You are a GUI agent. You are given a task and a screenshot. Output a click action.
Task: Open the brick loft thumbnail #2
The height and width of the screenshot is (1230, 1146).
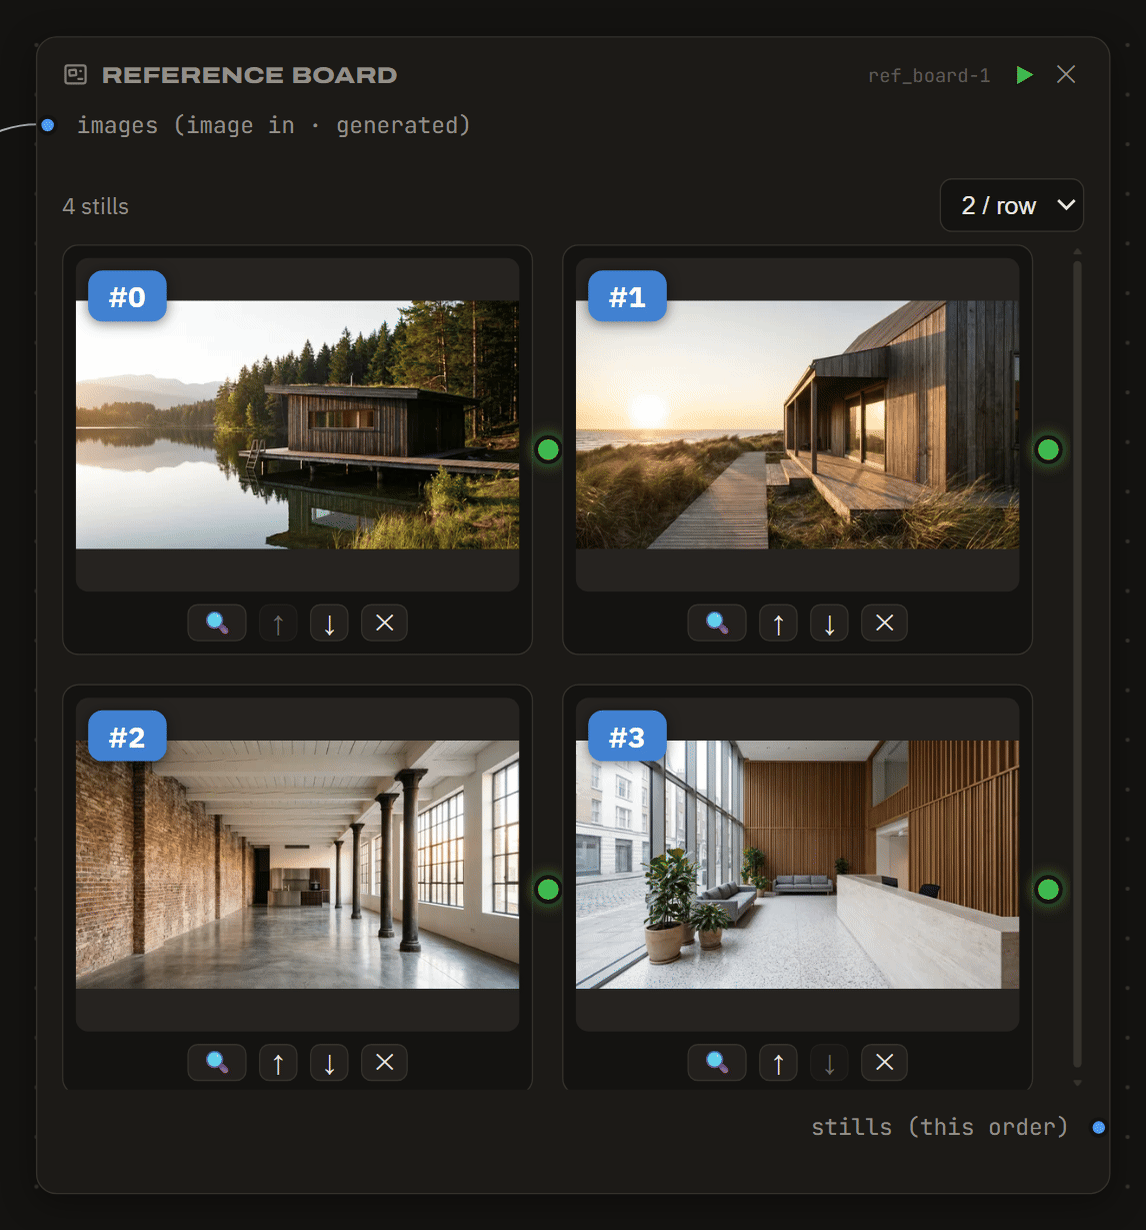coord(297,865)
